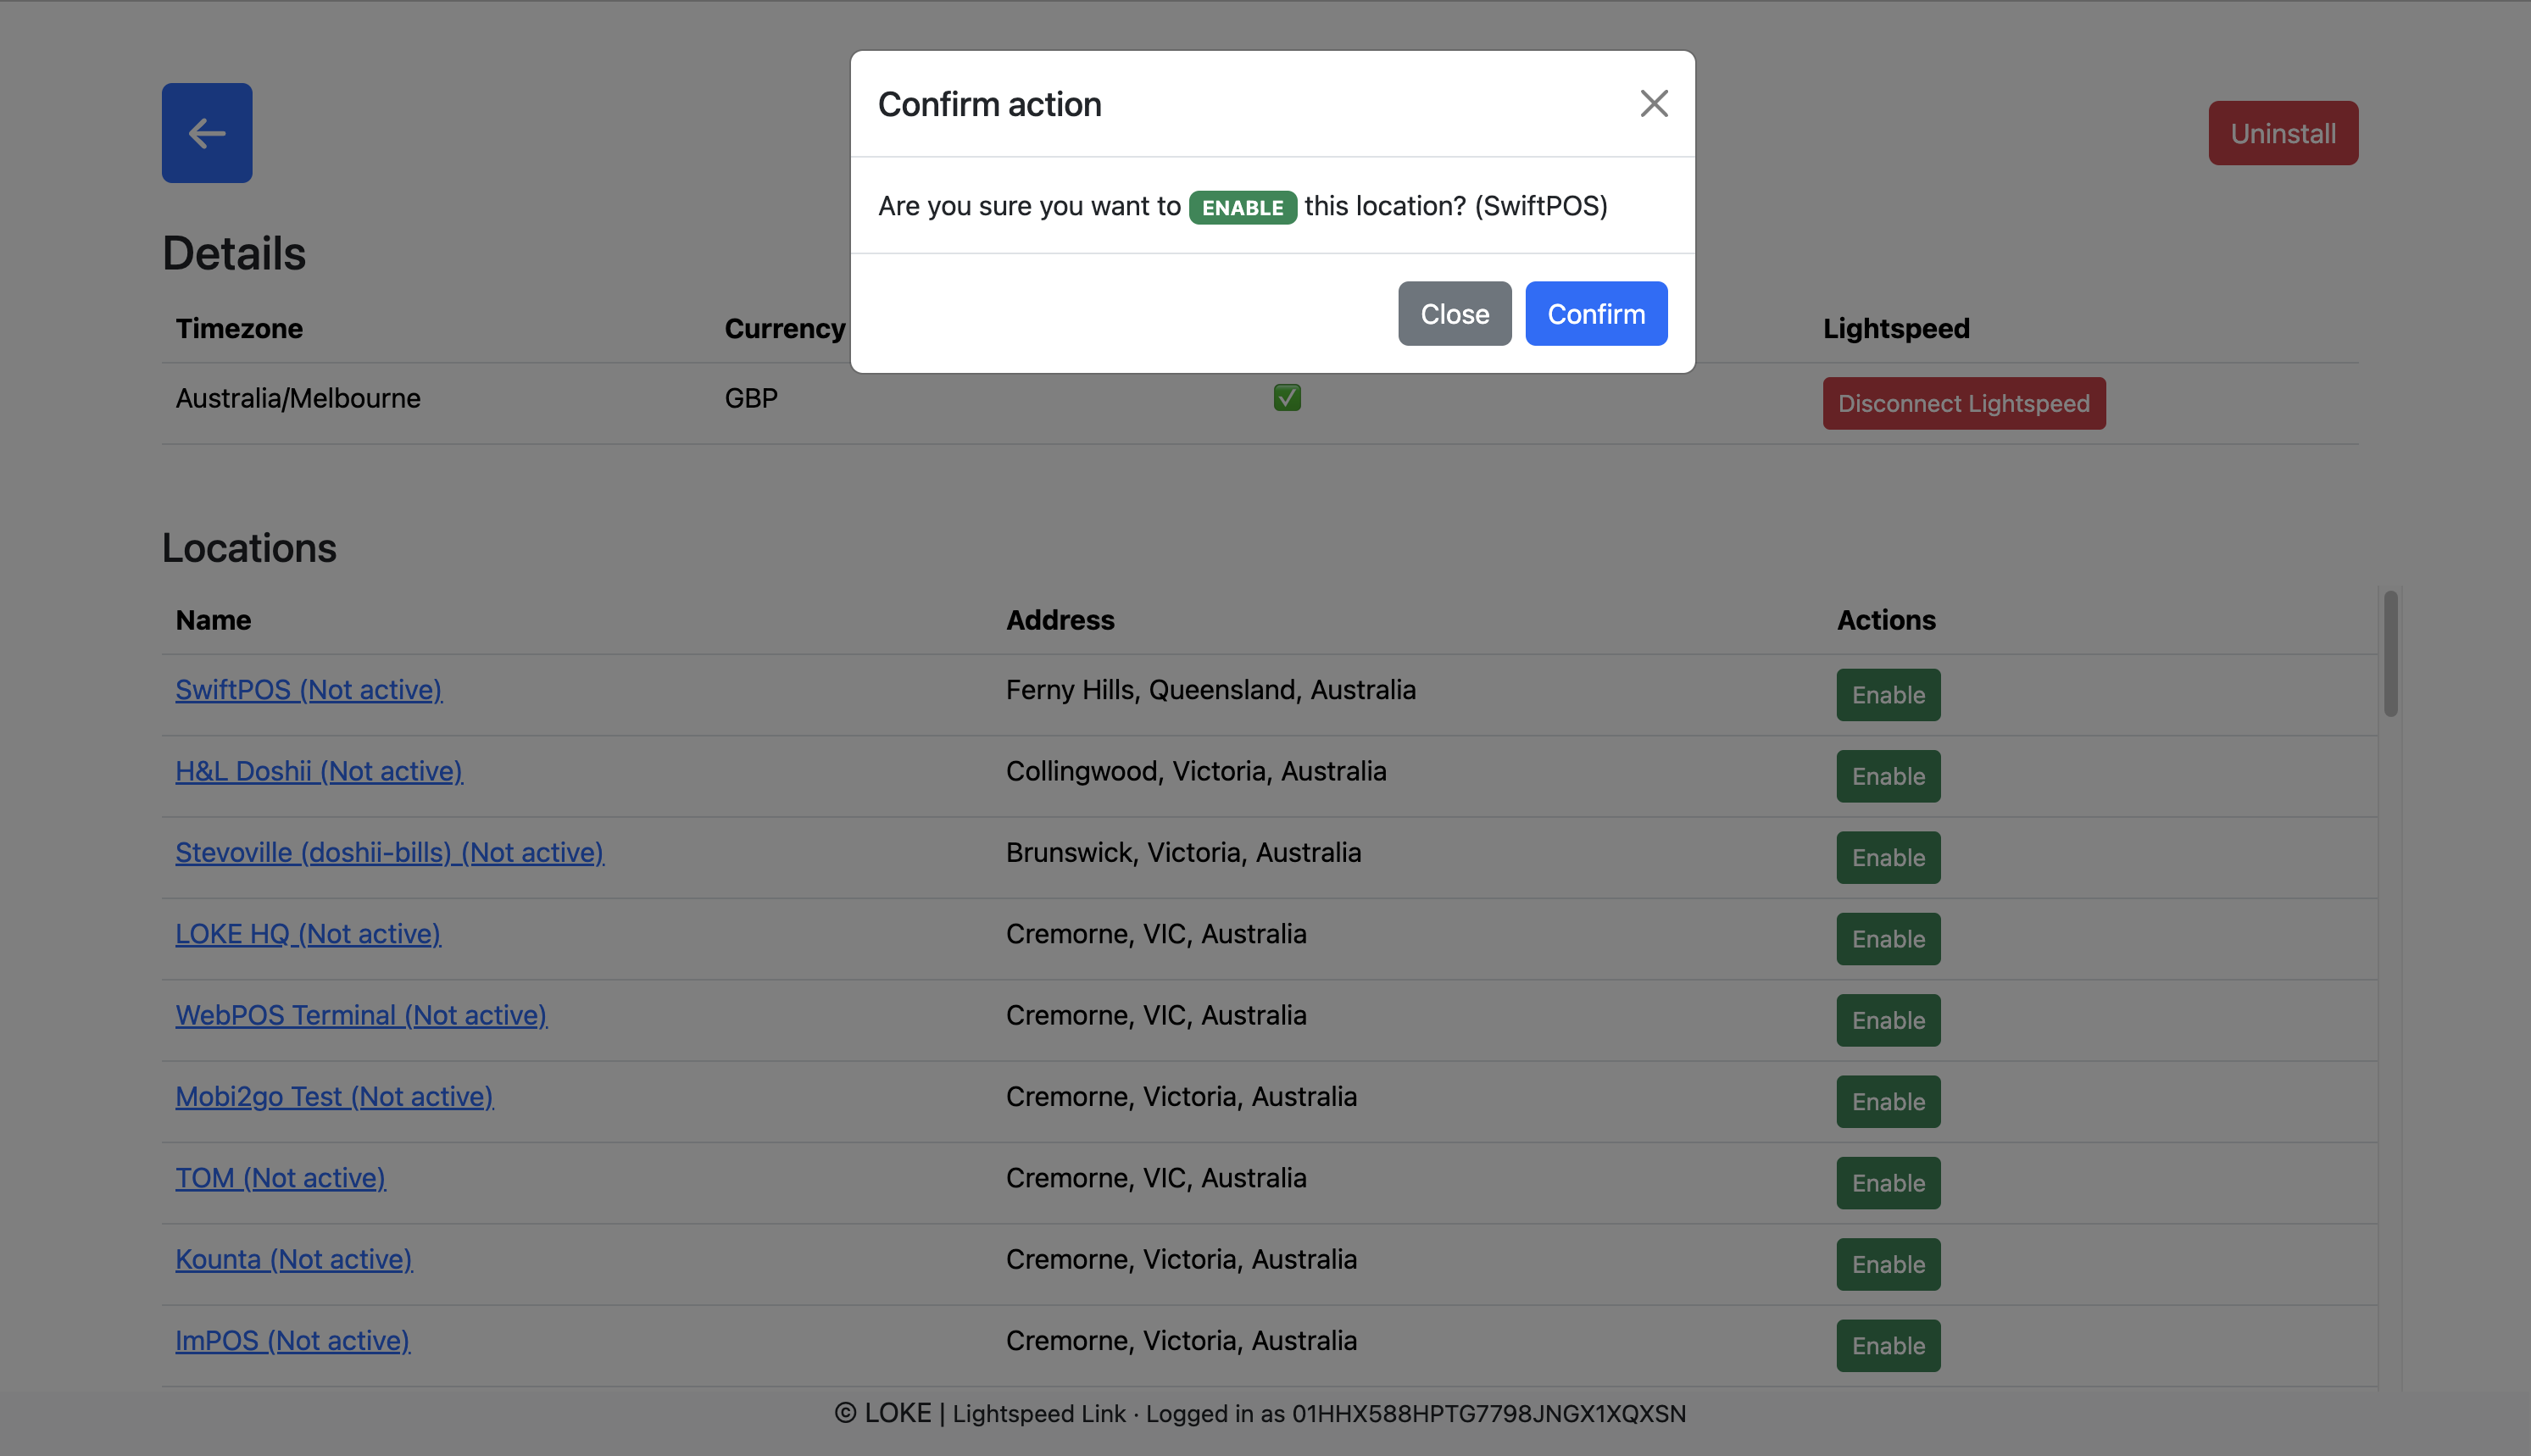Enable the Kounta location
Image resolution: width=2531 pixels, height=1456 pixels.
[1888, 1264]
